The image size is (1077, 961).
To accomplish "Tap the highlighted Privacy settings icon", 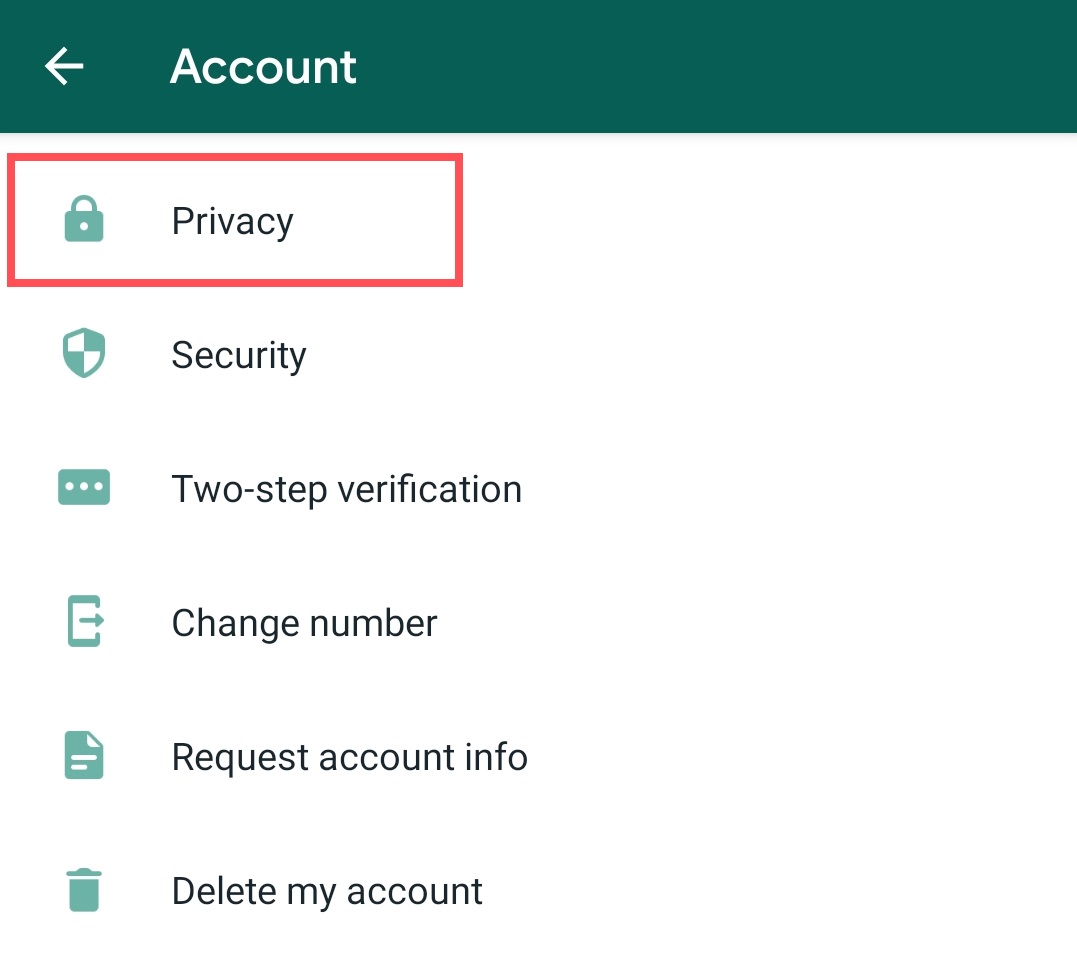I will [x=84, y=220].
